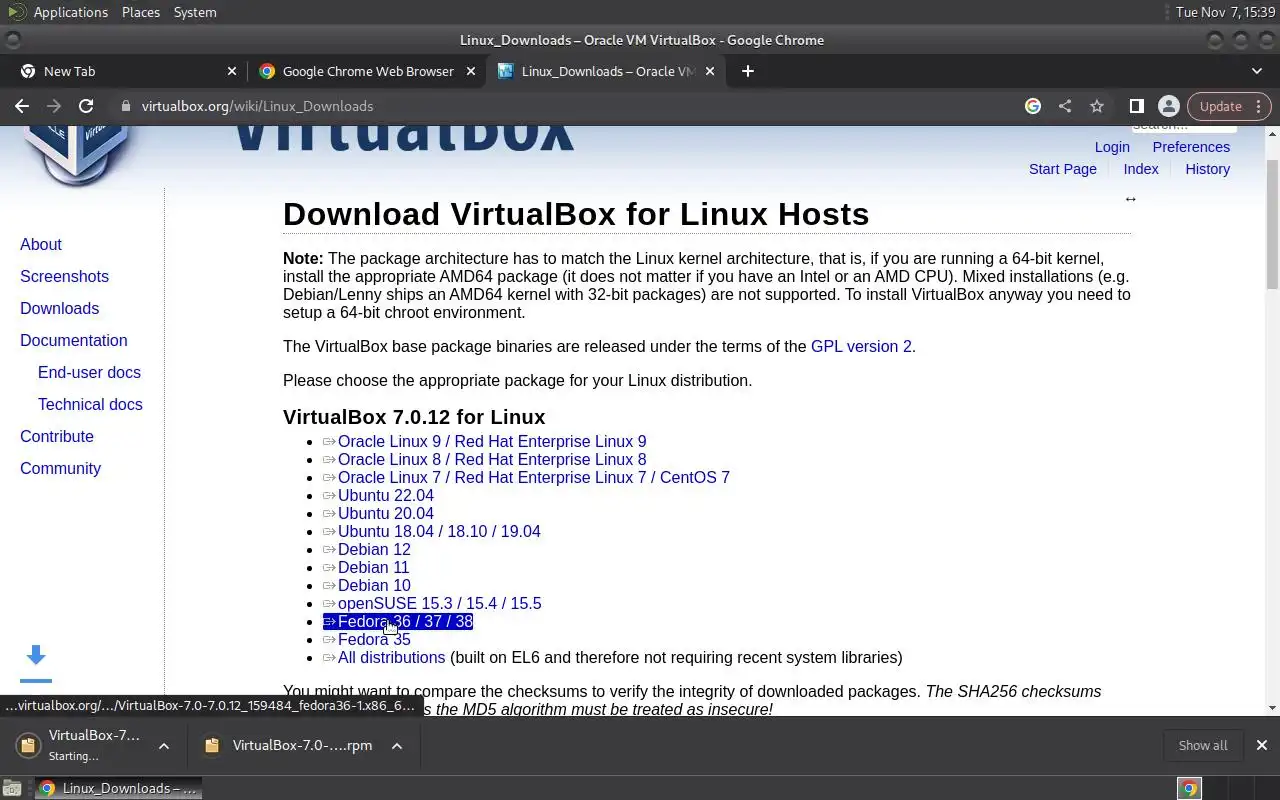The height and width of the screenshot is (800, 1280).
Task: Switch to Google Chrome Web Browser tab
Action: click(368, 71)
